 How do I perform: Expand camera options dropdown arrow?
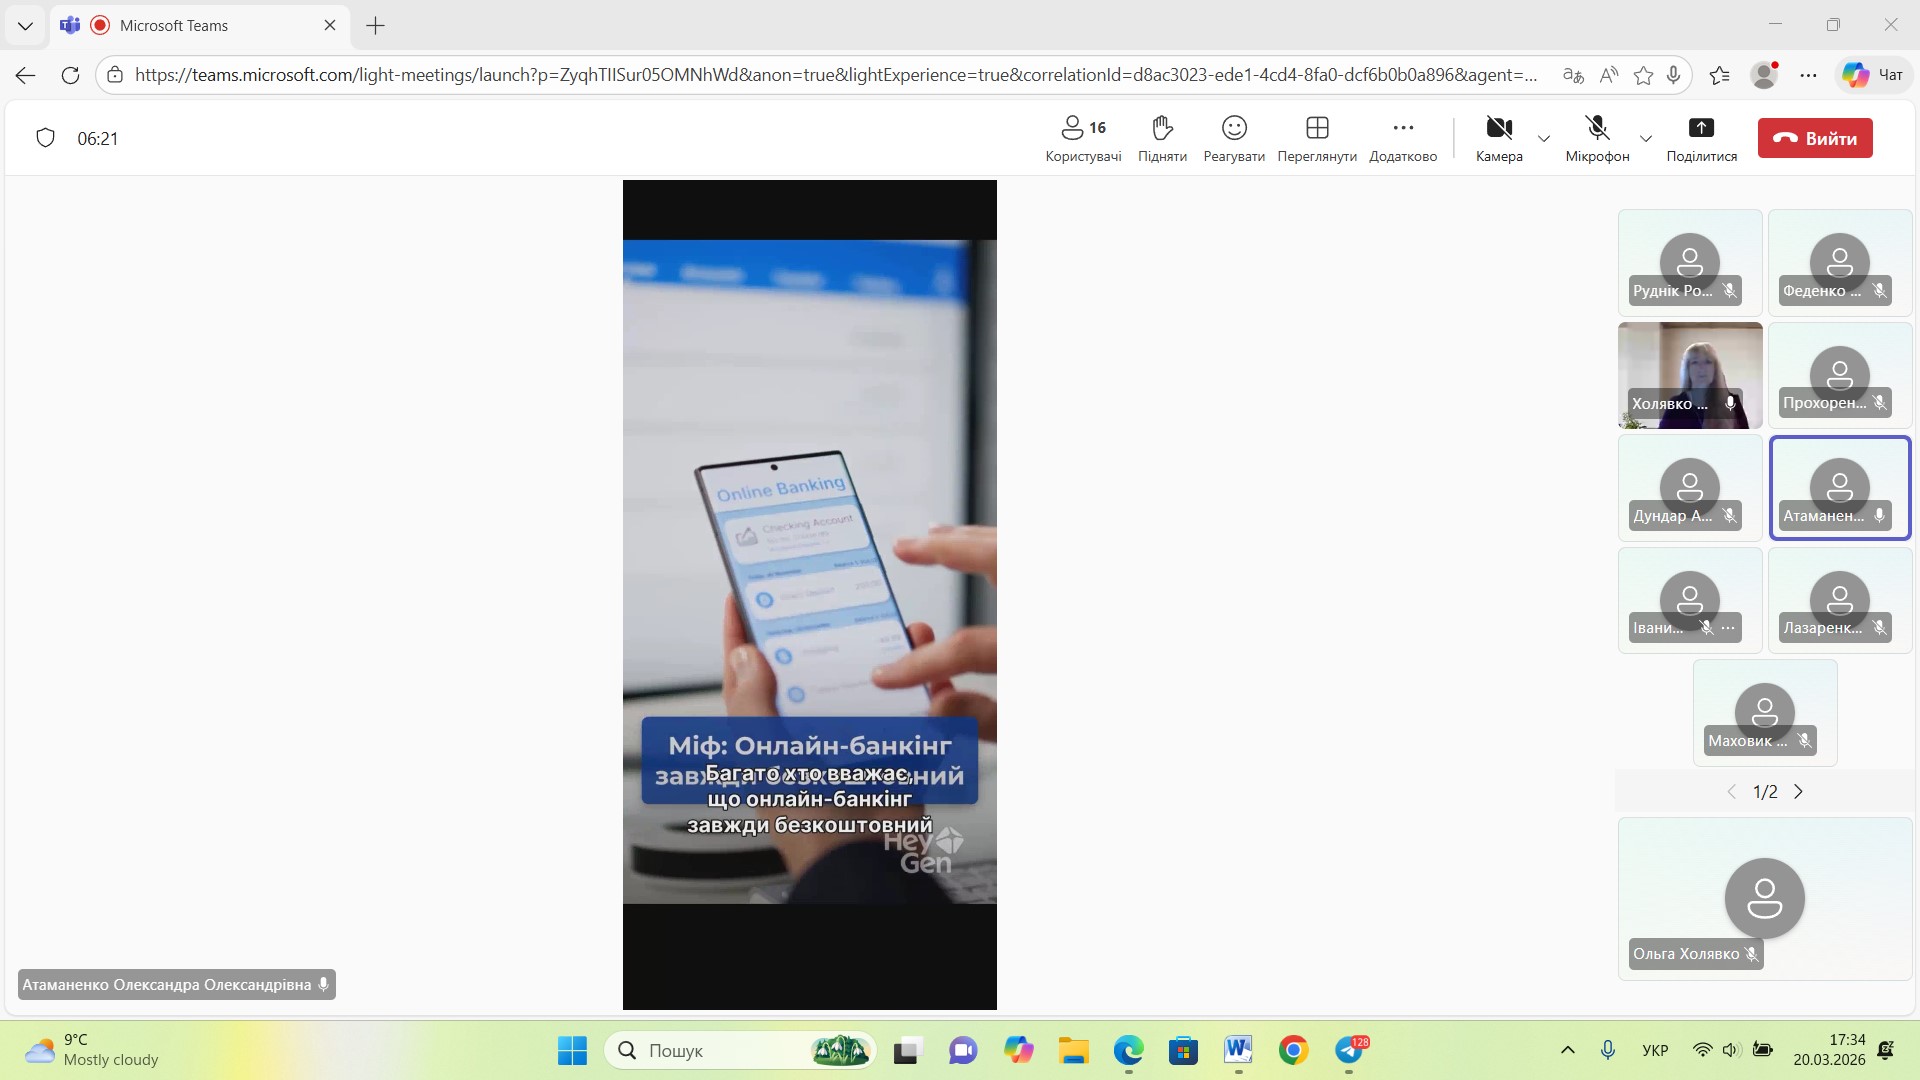1544,138
